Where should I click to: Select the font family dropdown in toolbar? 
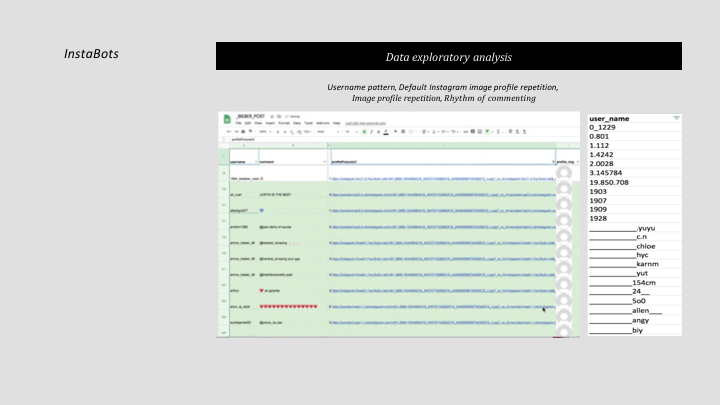pos(323,131)
